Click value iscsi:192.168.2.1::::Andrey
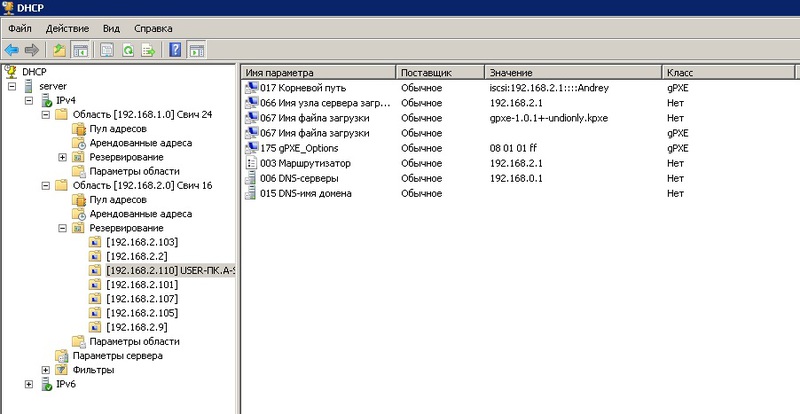 [549, 88]
